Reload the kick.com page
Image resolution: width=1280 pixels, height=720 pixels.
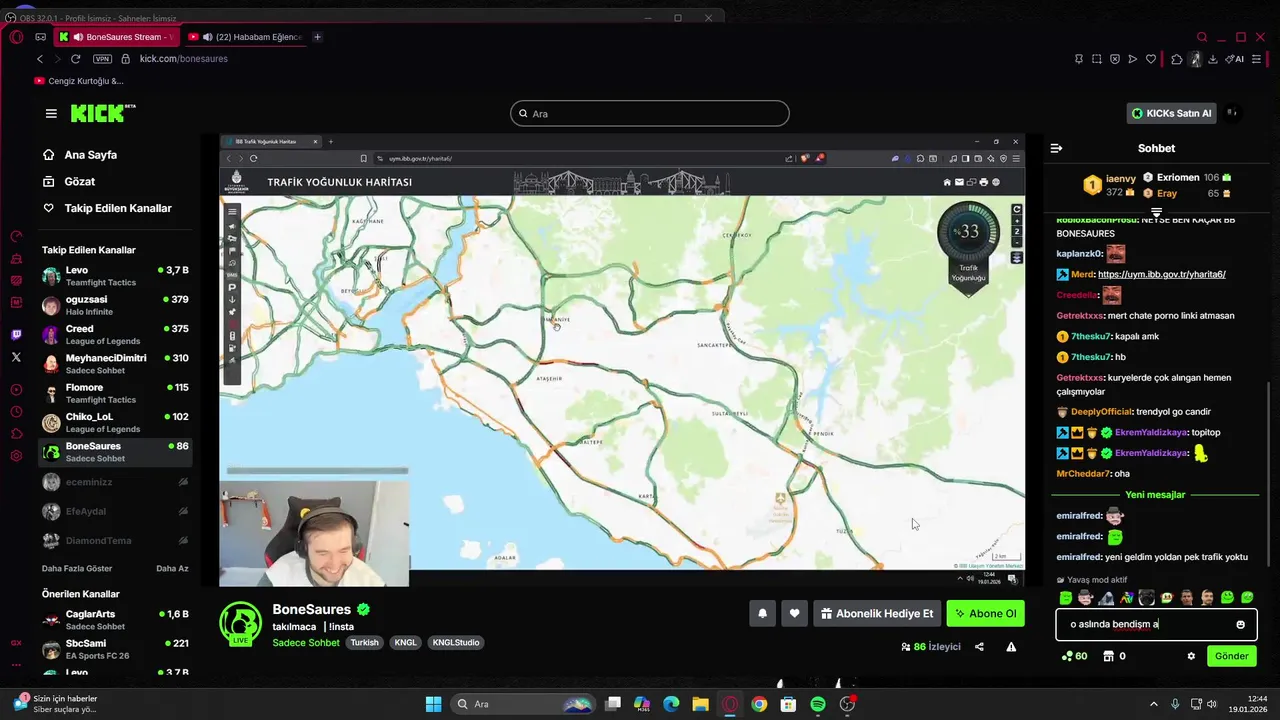tap(75, 59)
